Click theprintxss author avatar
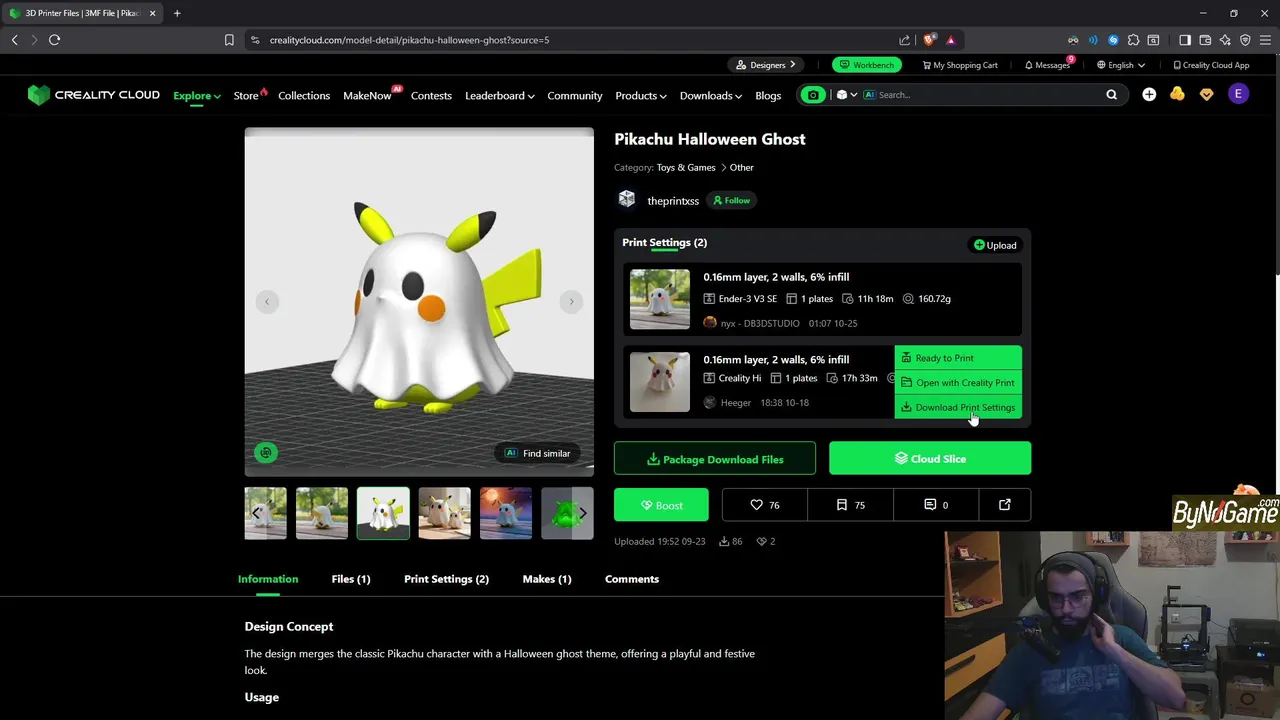The height and width of the screenshot is (720, 1280). [x=627, y=200]
